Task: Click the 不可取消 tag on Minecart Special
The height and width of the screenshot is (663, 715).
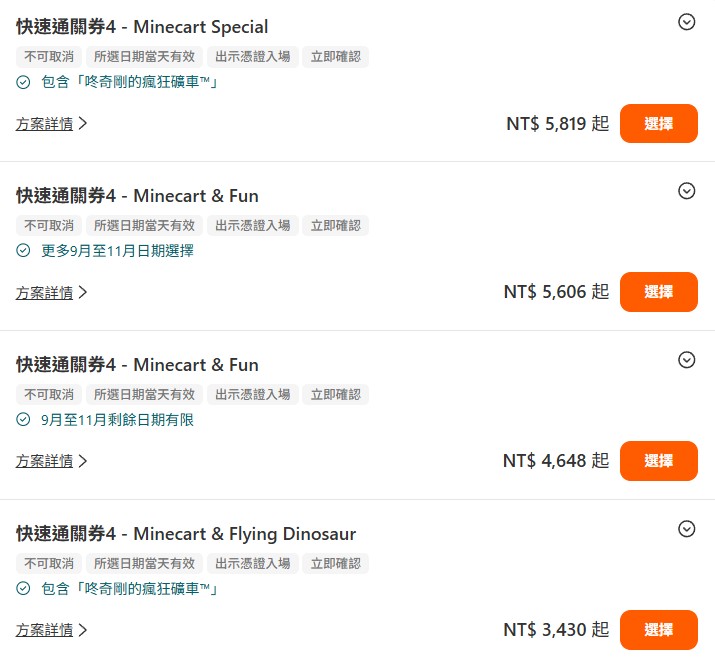Action: coord(49,57)
